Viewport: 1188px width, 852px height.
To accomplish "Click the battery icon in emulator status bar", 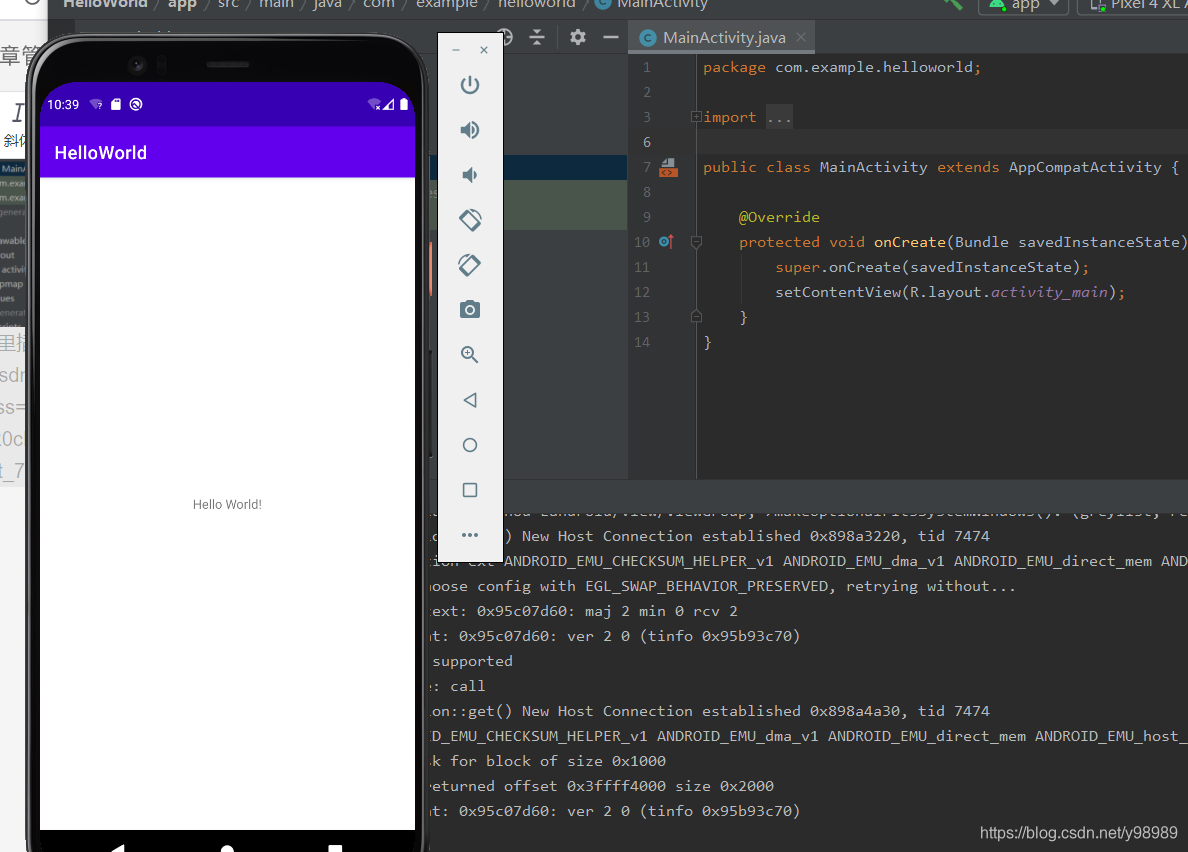I will (404, 105).
